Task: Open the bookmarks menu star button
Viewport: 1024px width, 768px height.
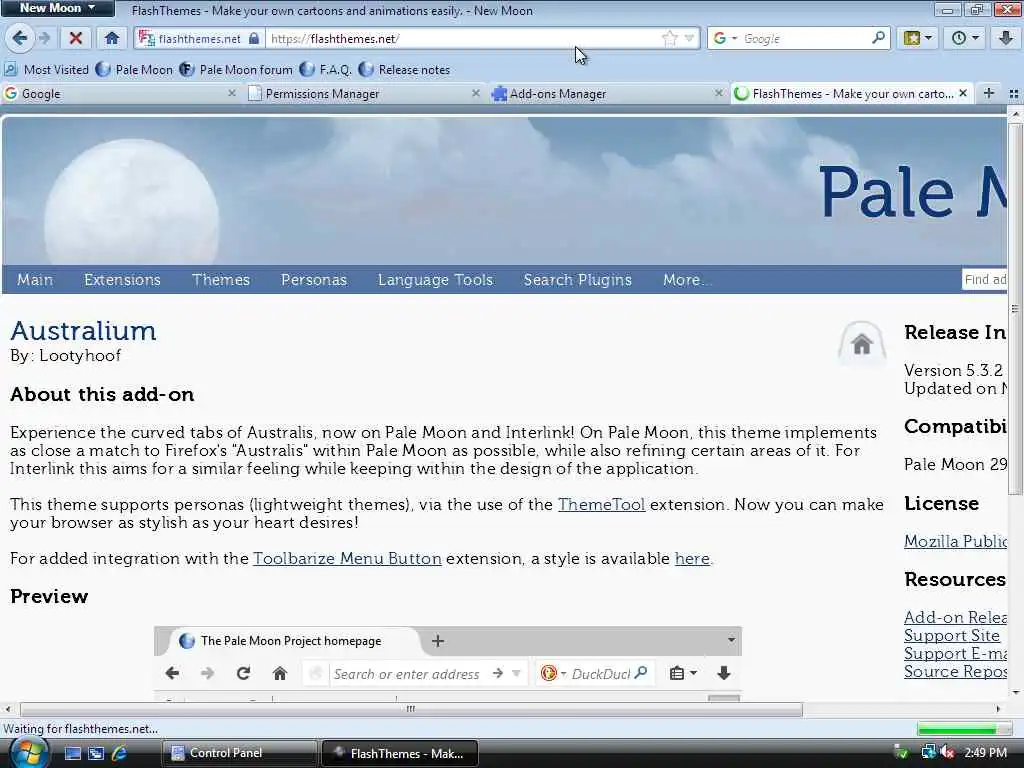Action: click(x=912, y=38)
